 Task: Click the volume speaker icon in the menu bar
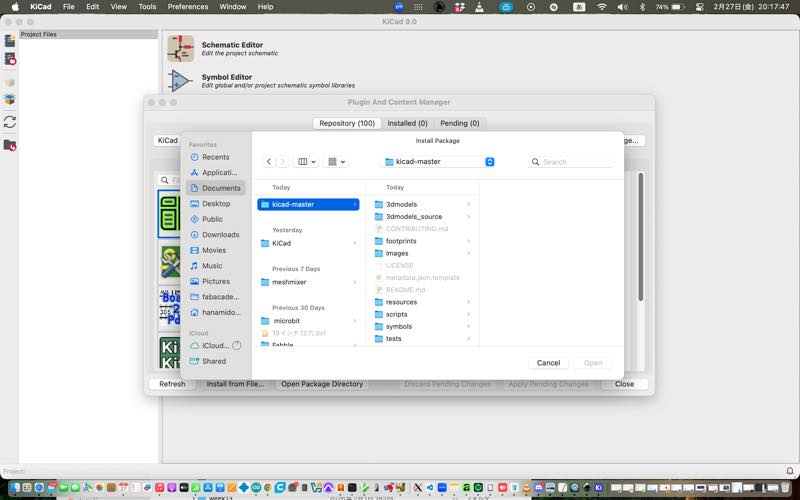pyautogui.click(x=622, y=7)
